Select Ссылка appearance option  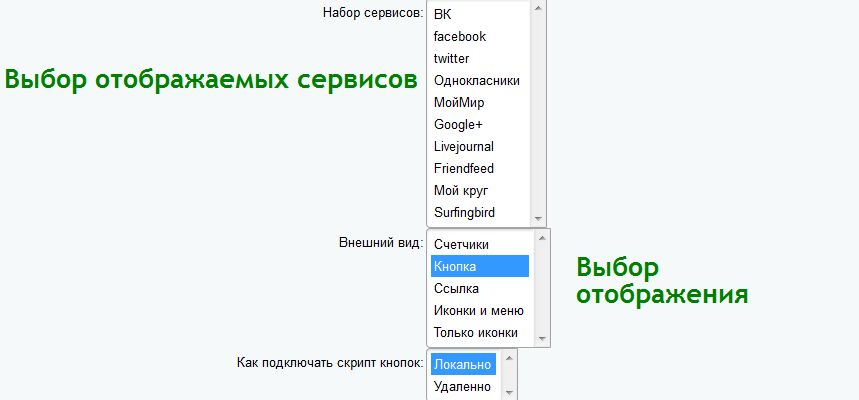coord(457,288)
